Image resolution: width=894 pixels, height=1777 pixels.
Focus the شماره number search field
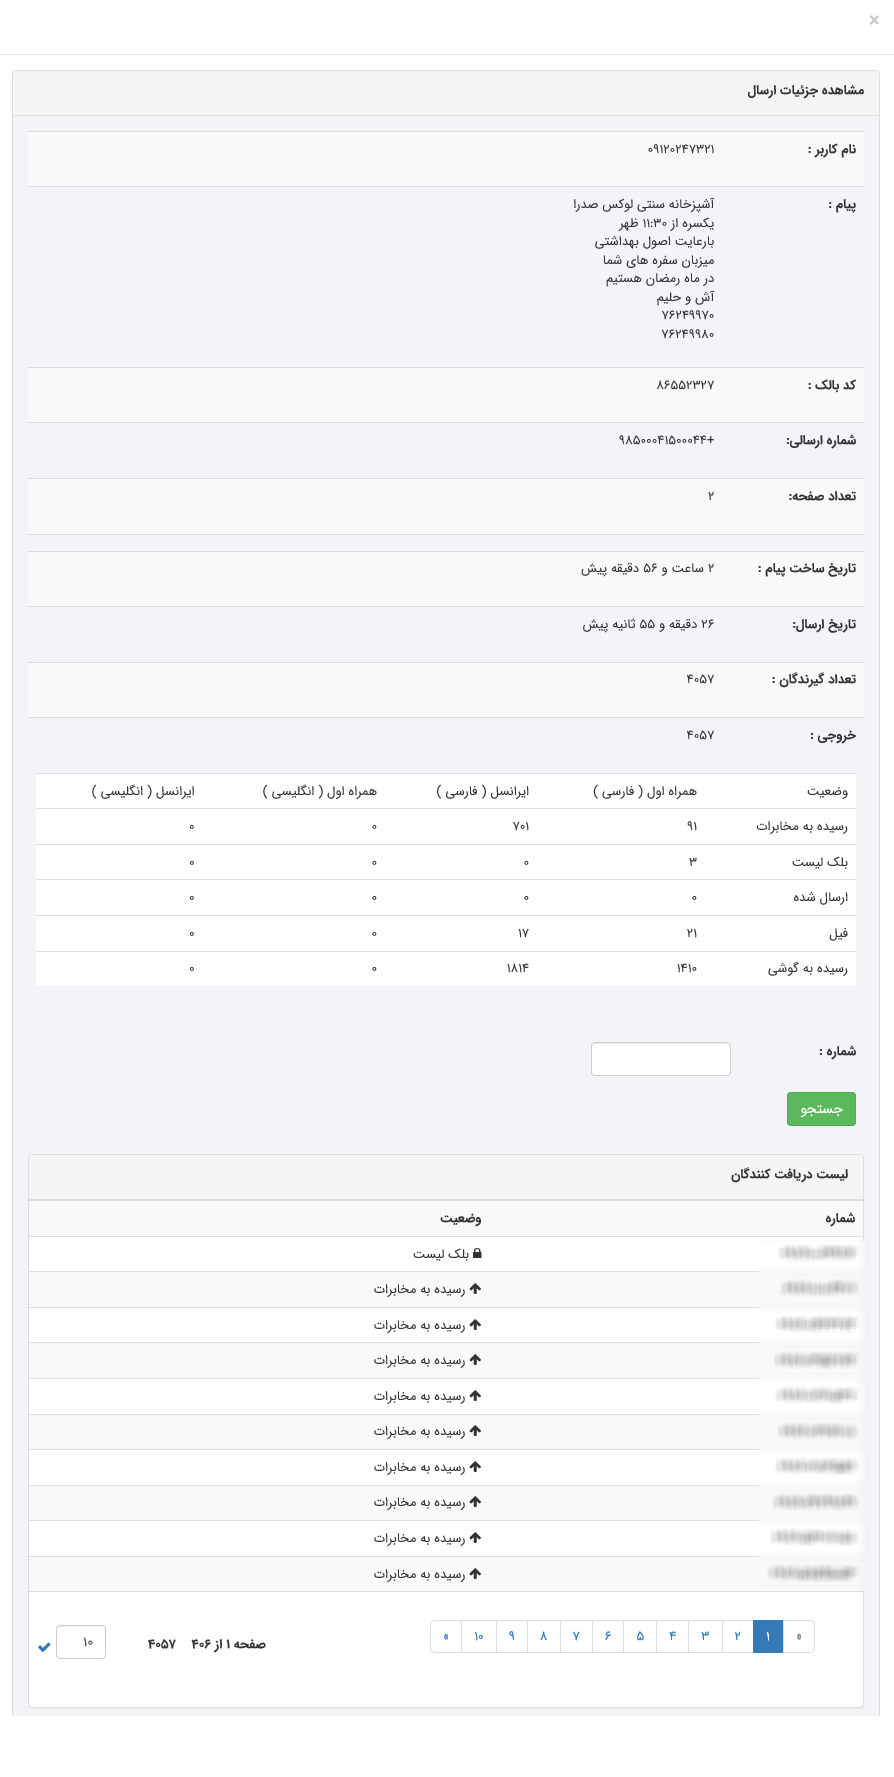[x=661, y=1059]
